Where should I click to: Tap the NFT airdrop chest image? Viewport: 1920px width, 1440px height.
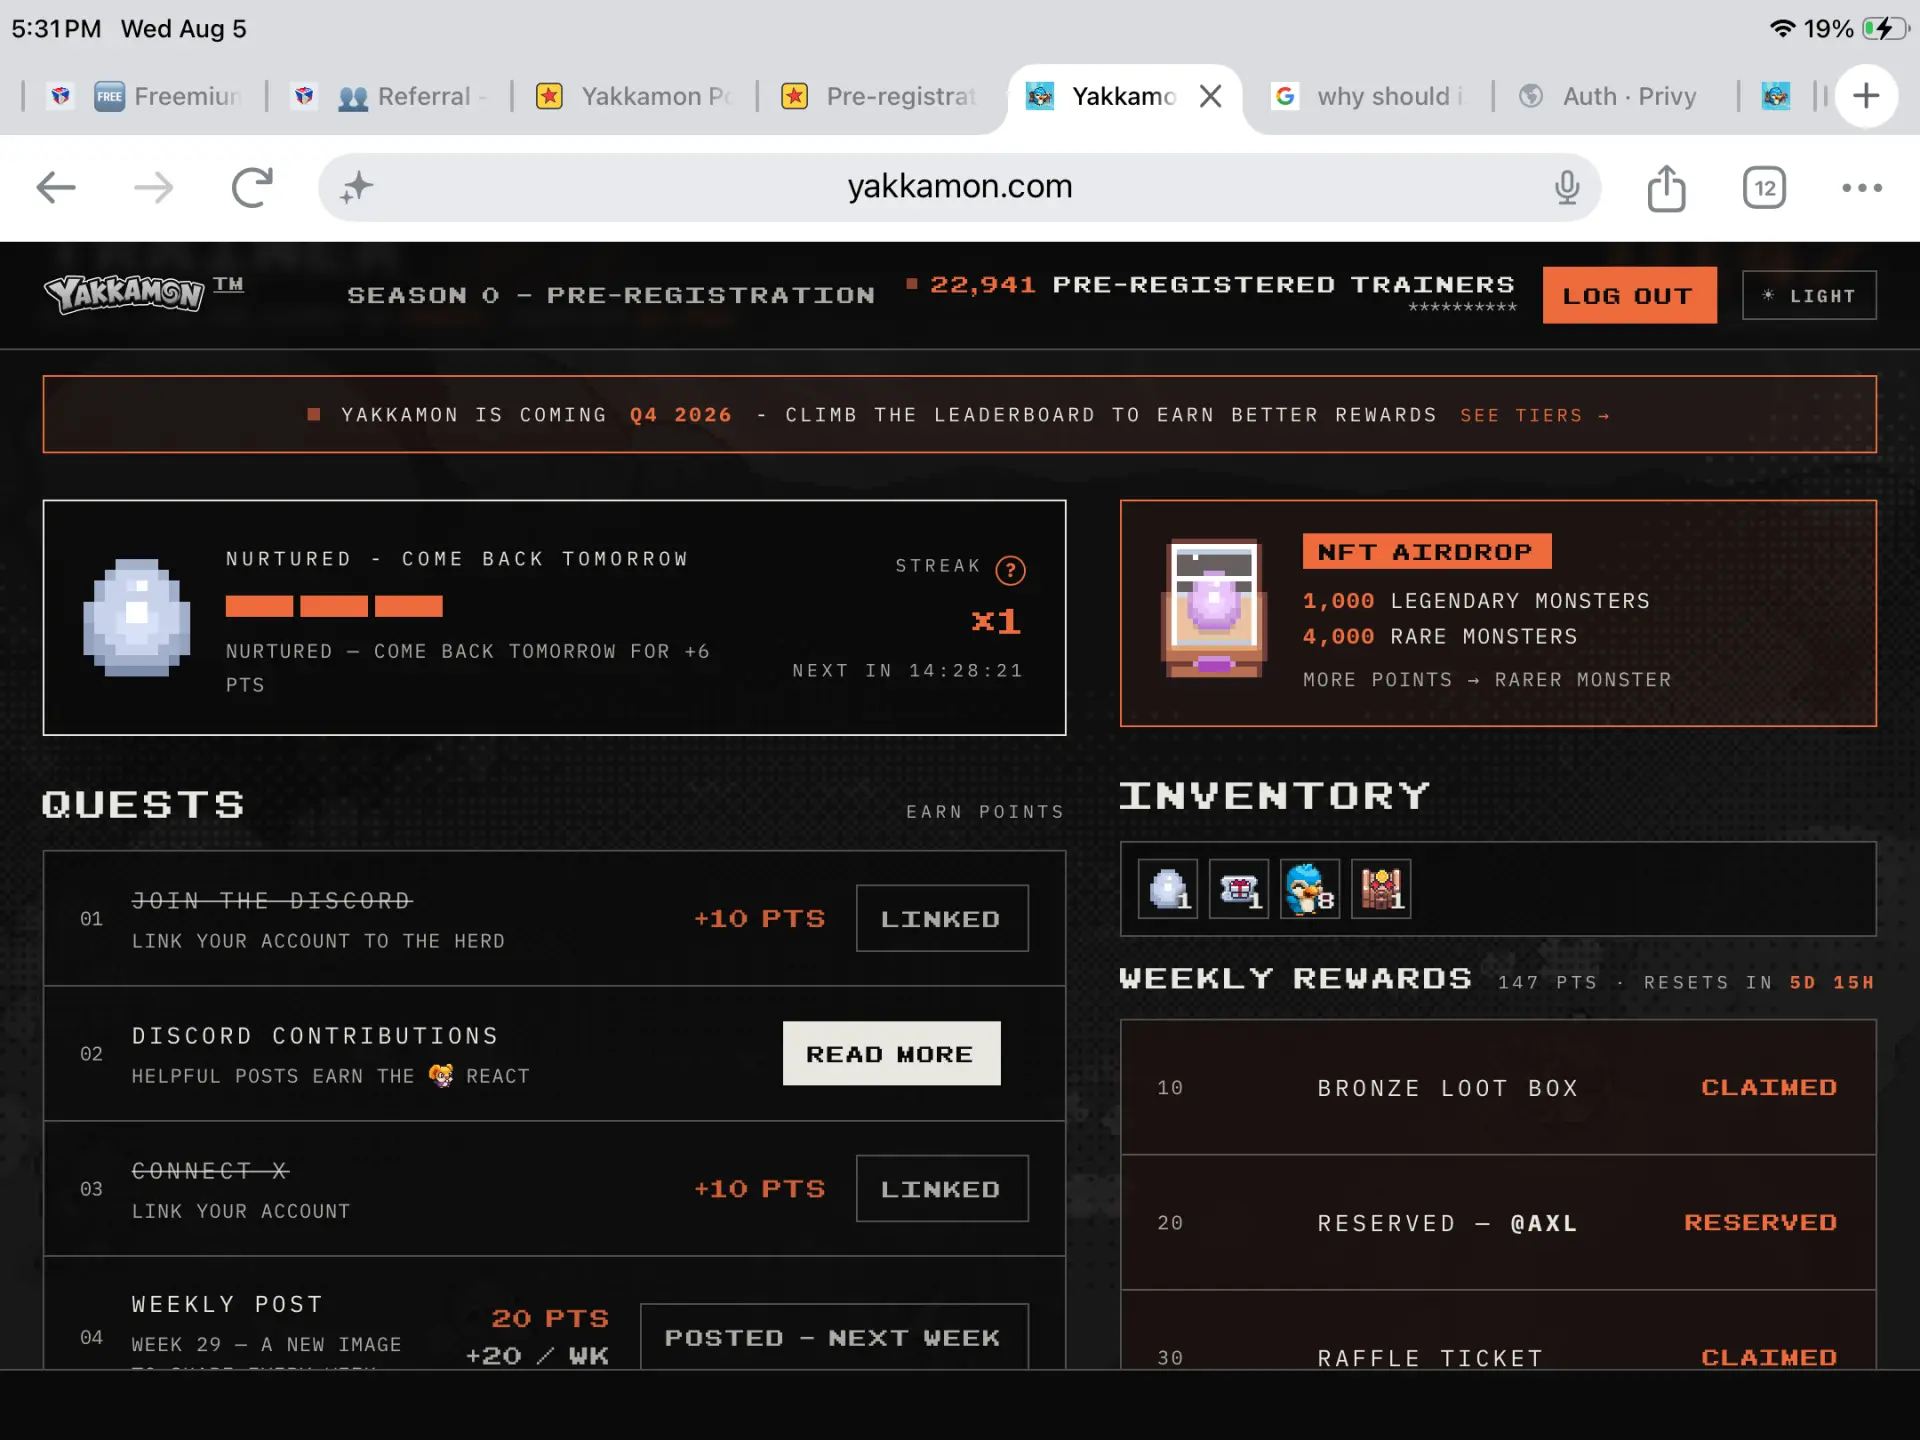(x=1214, y=610)
